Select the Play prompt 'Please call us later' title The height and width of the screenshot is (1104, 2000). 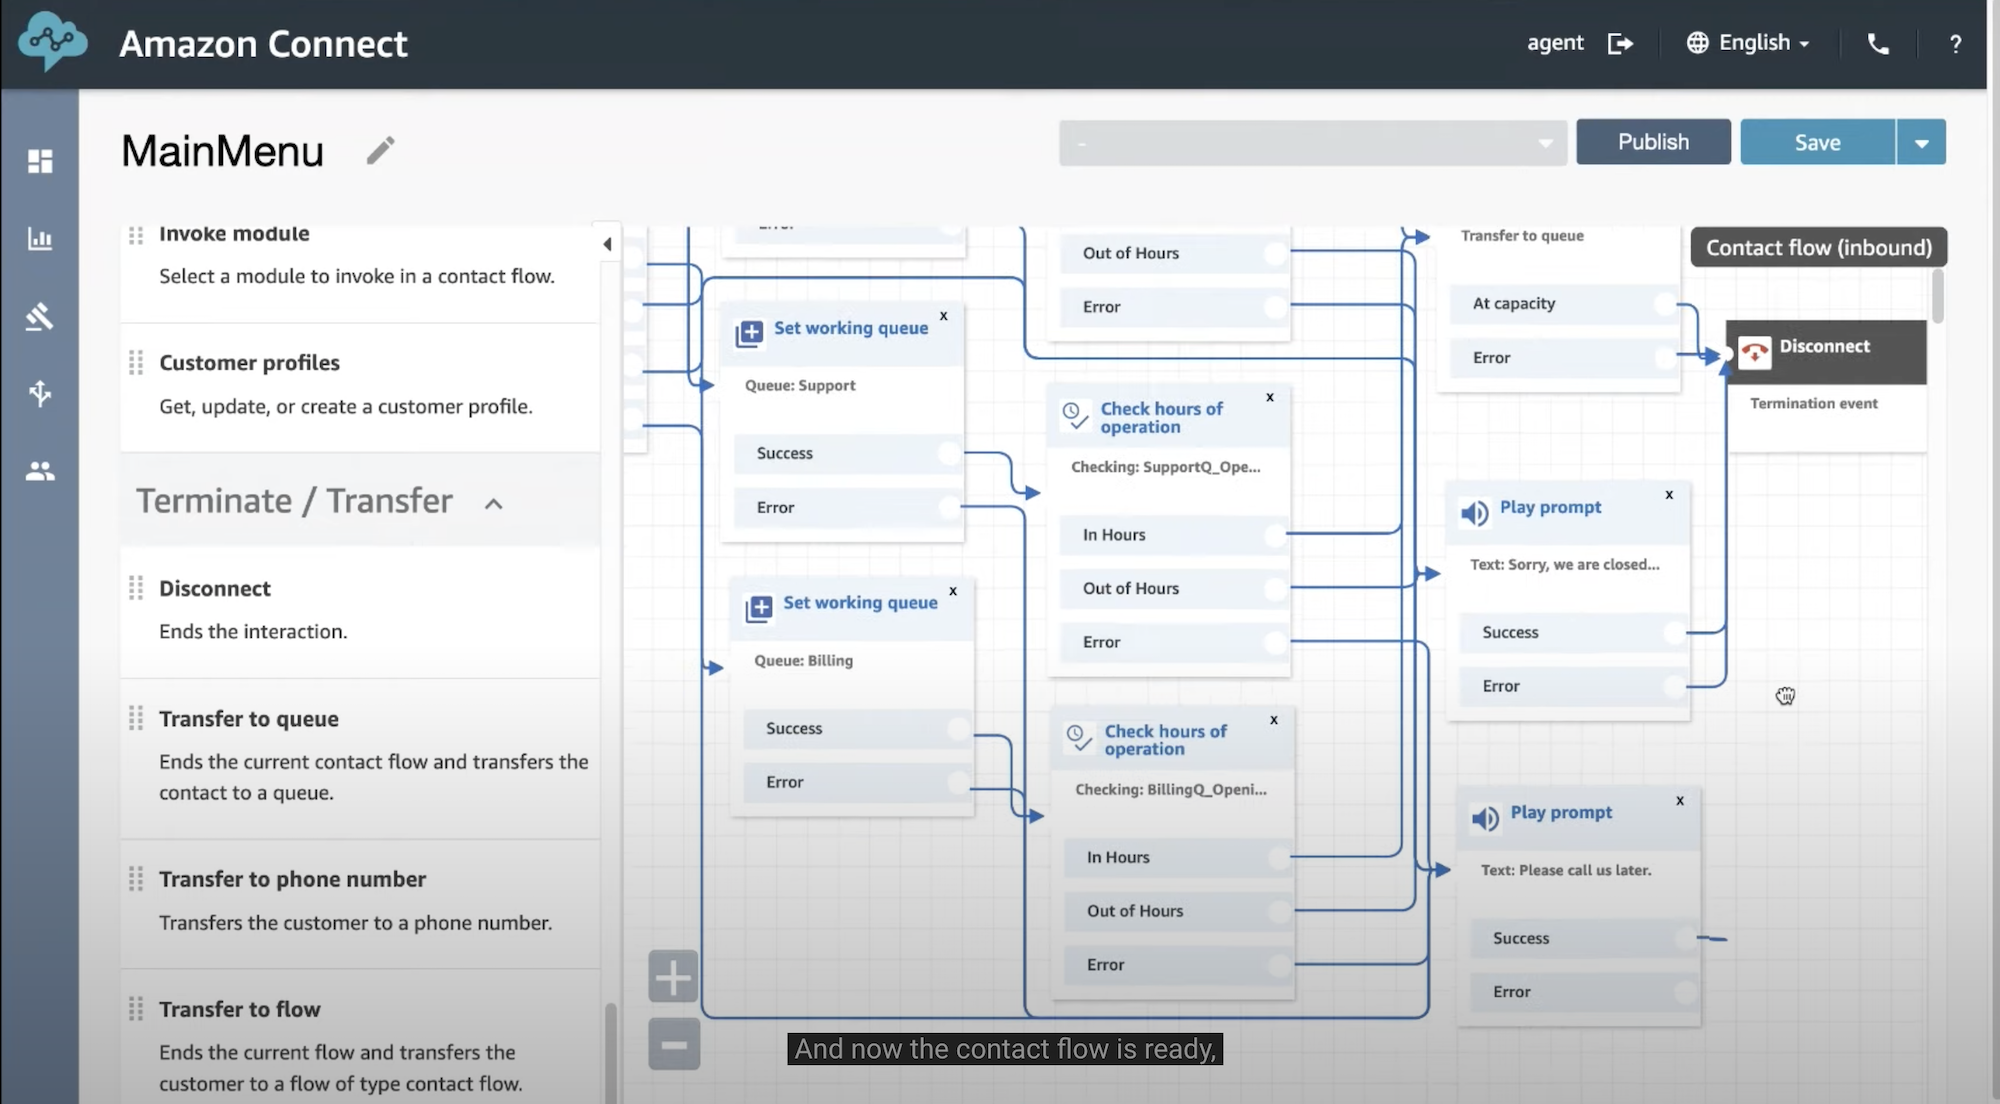pyautogui.click(x=1561, y=812)
